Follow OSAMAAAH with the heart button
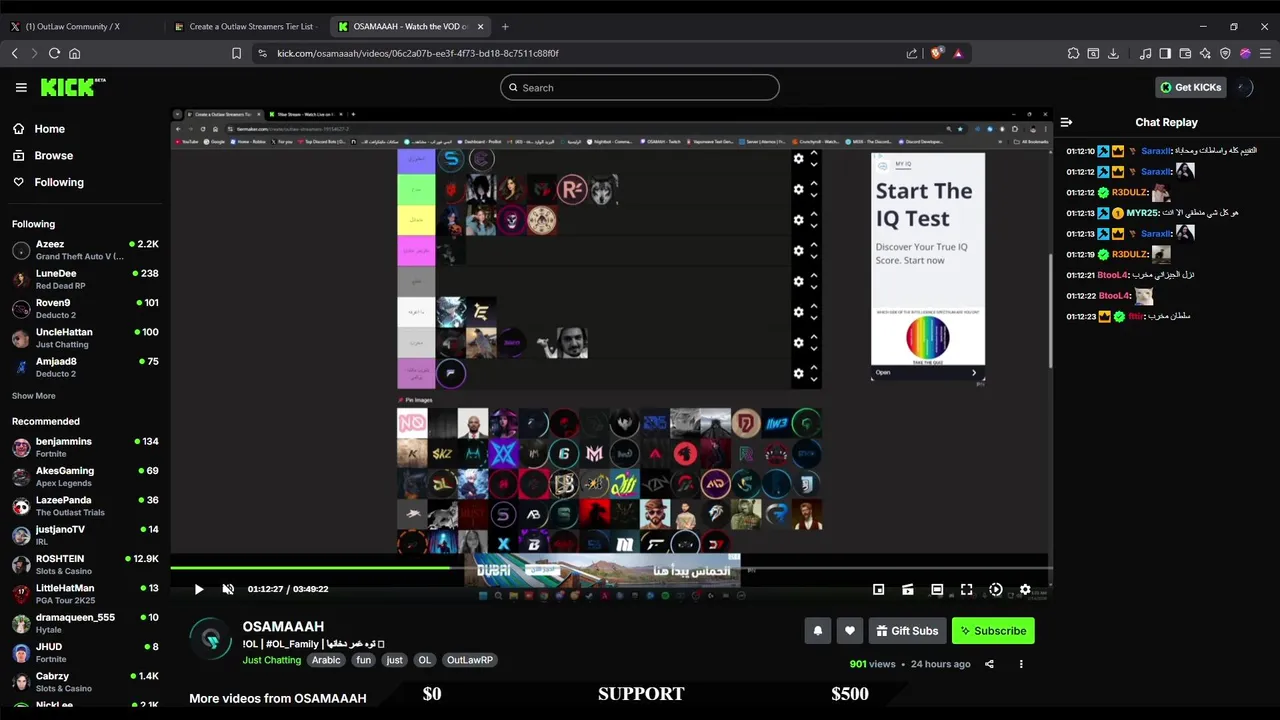This screenshot has width=1280, height=720. (850, 631)
